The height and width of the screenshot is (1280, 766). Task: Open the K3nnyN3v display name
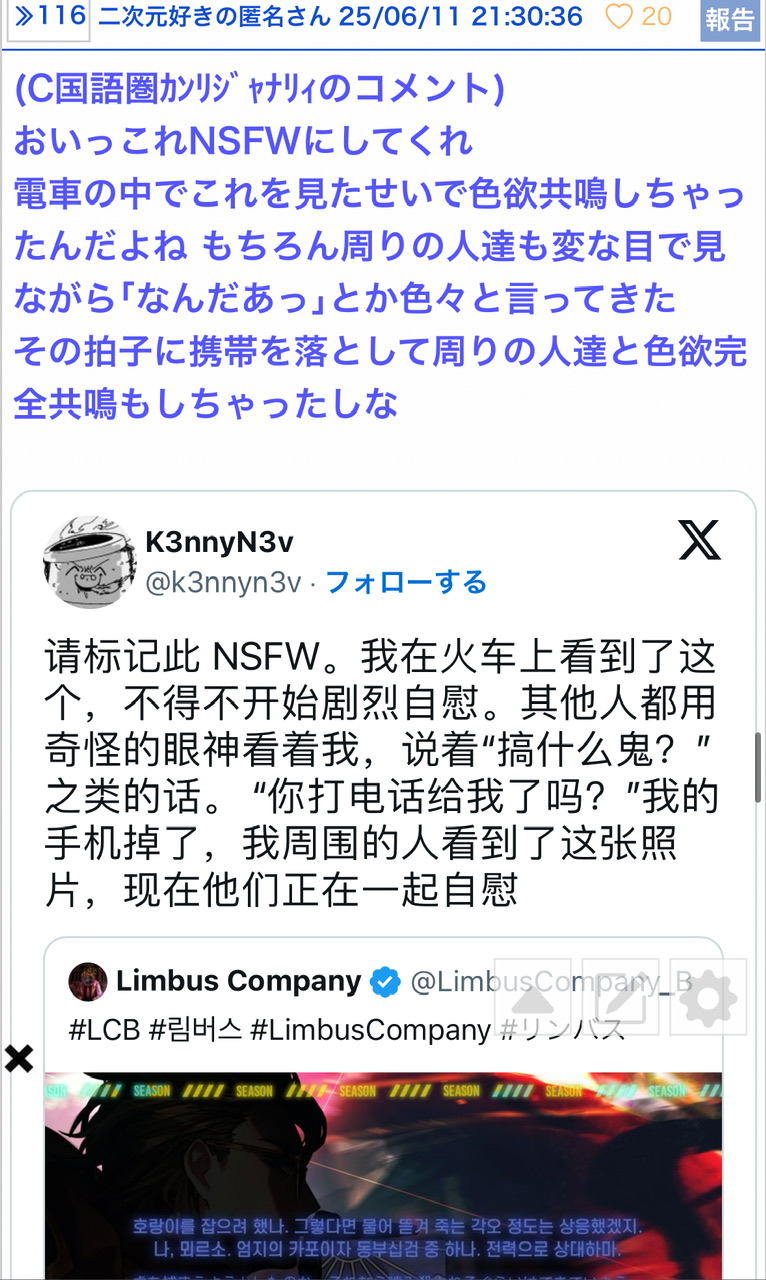coord(220,541)
